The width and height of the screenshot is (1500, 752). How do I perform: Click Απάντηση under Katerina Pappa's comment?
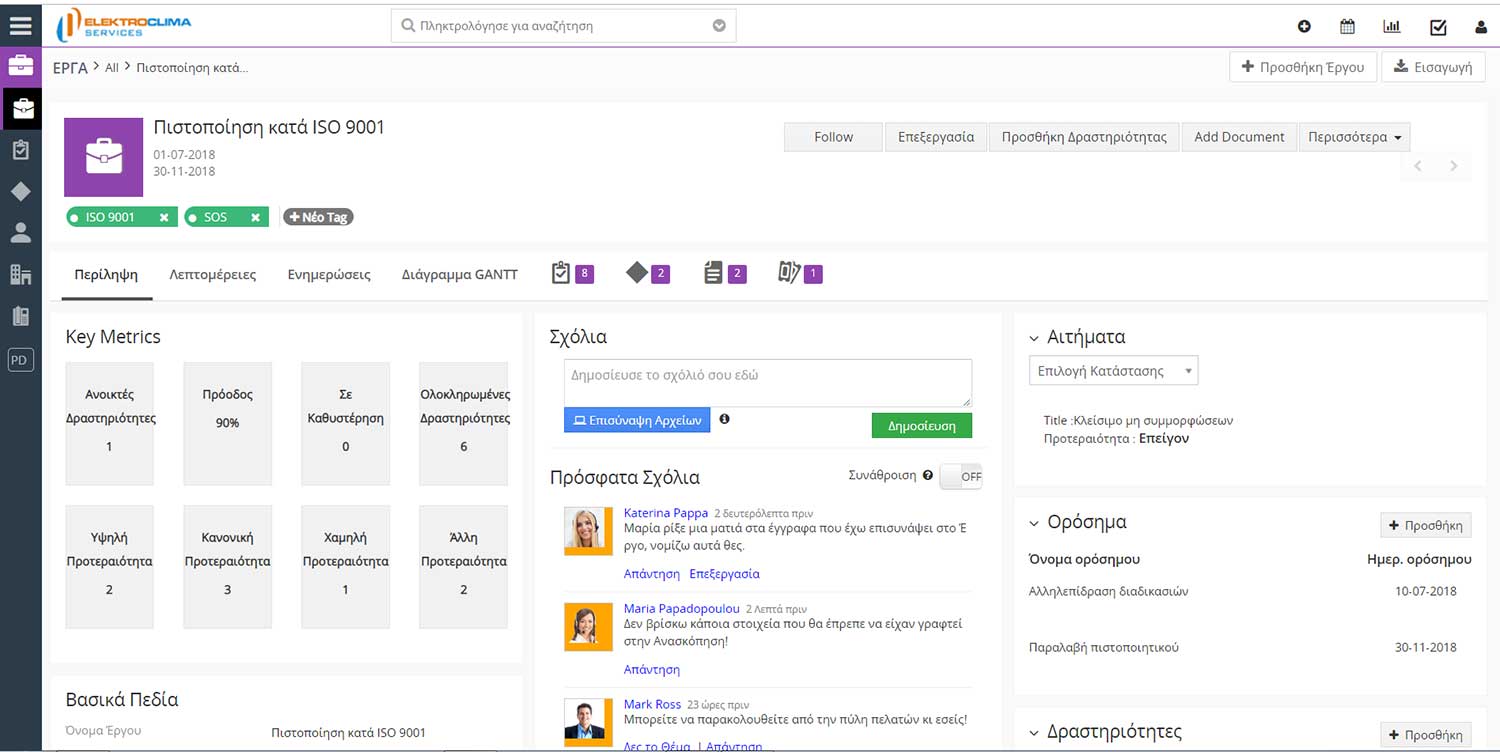pos(652,574)
